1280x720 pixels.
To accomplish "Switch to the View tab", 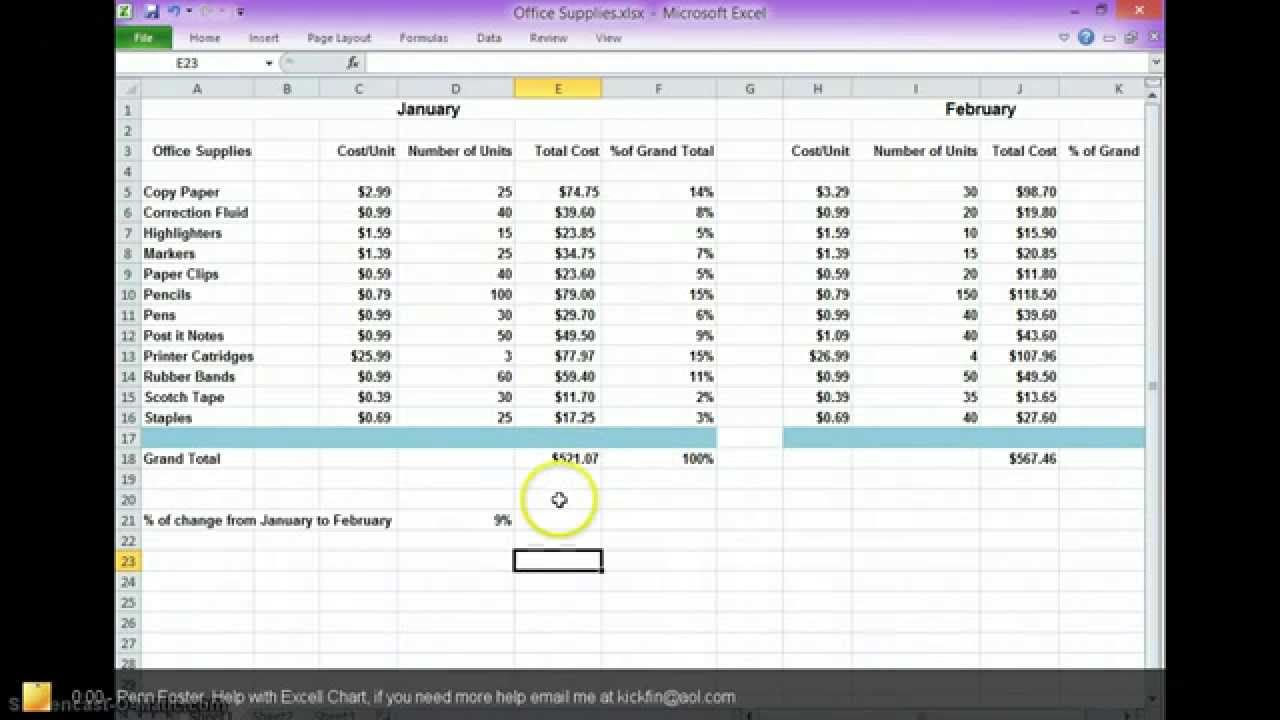I will coord(608,38).
